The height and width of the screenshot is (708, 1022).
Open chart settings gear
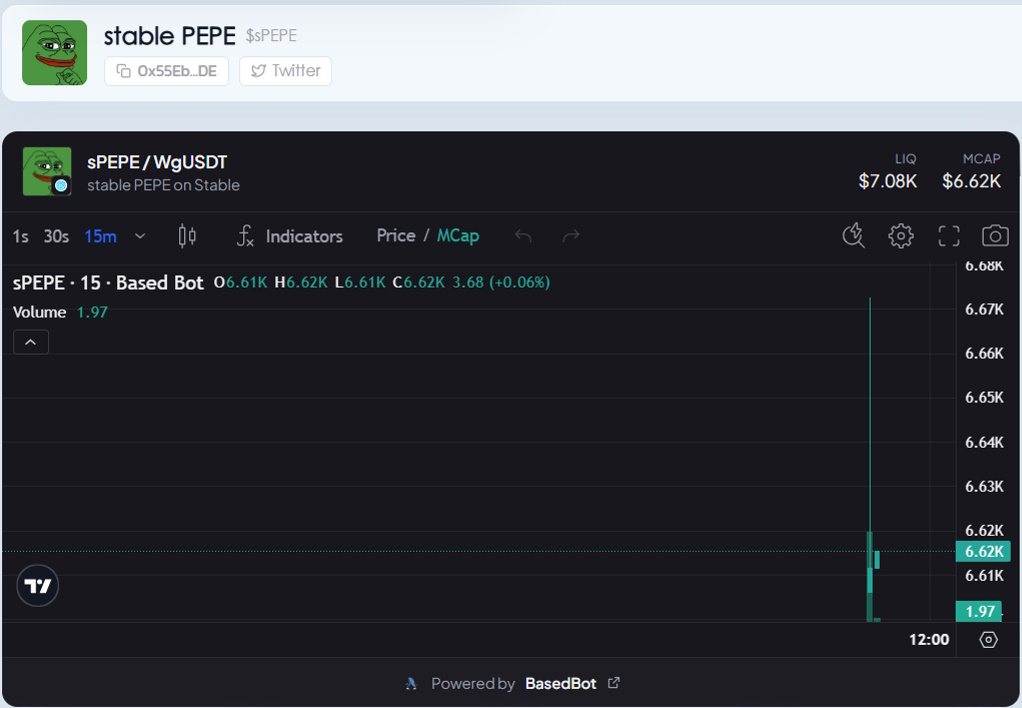coord(901,235)
